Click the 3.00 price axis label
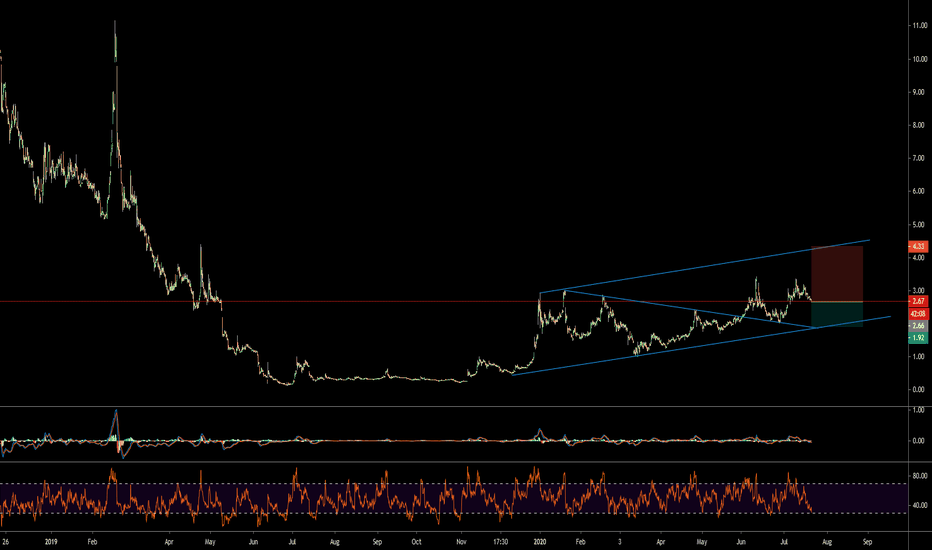The height and width of the screenshot is (550, 932). pos(919,290)
